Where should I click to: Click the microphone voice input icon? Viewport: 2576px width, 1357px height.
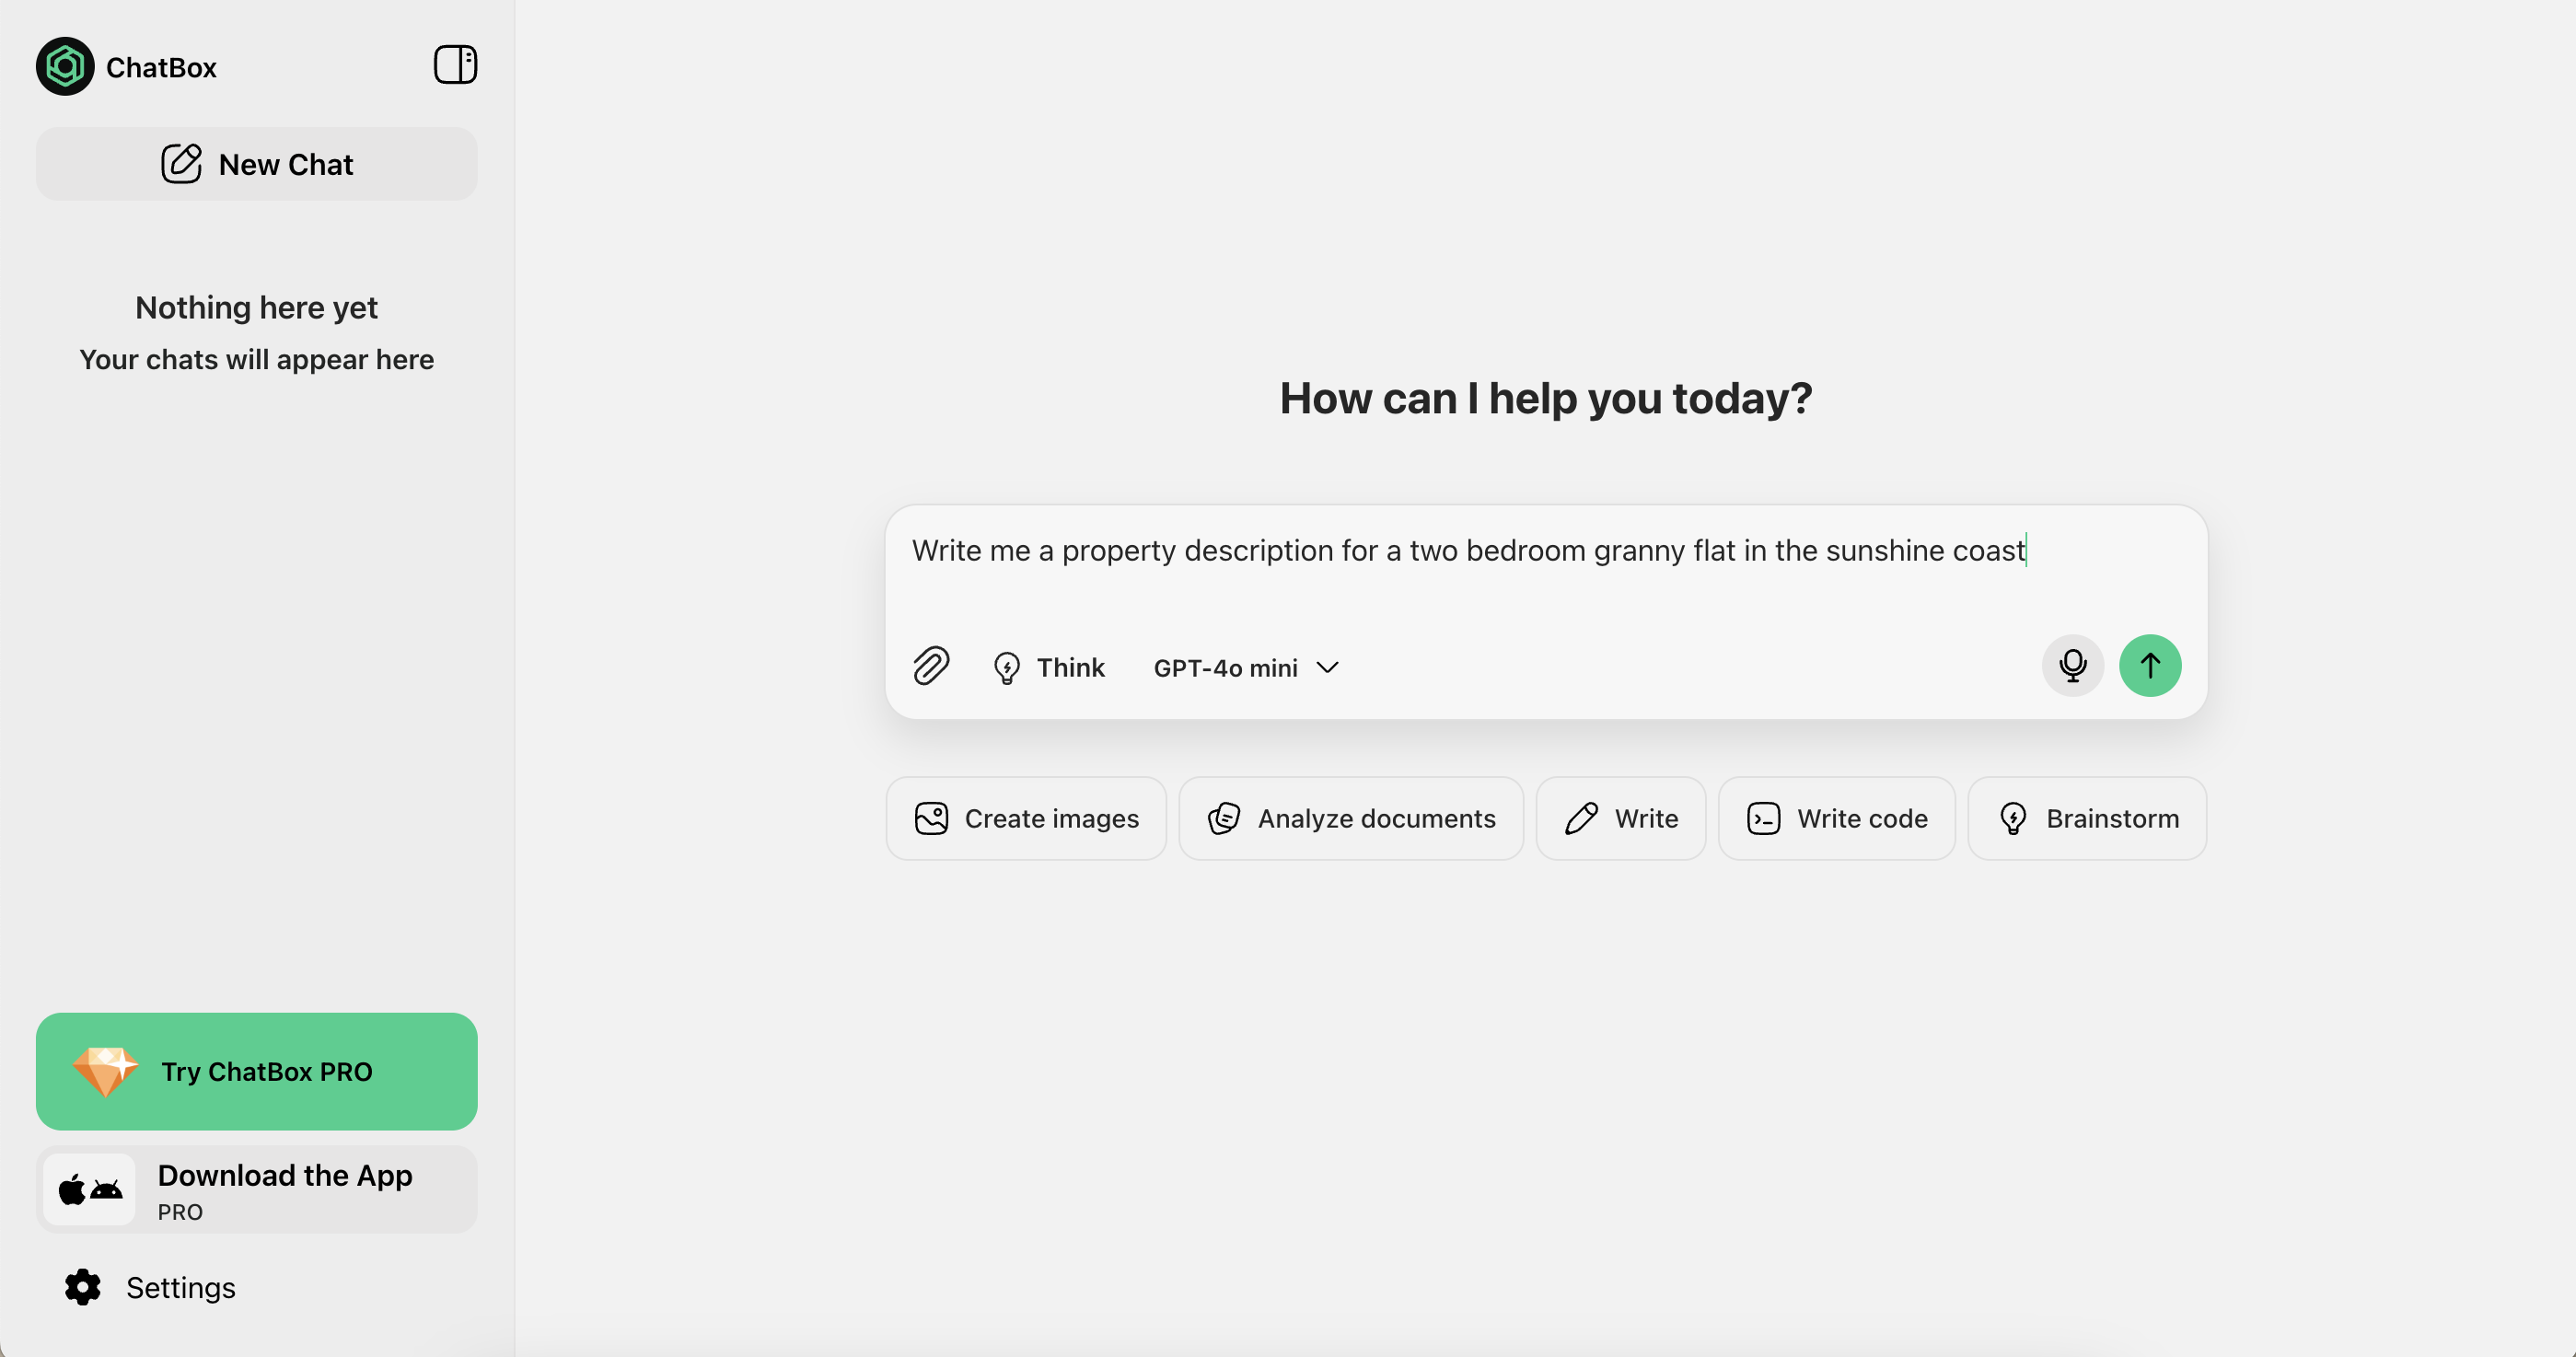pos(2072,666)
